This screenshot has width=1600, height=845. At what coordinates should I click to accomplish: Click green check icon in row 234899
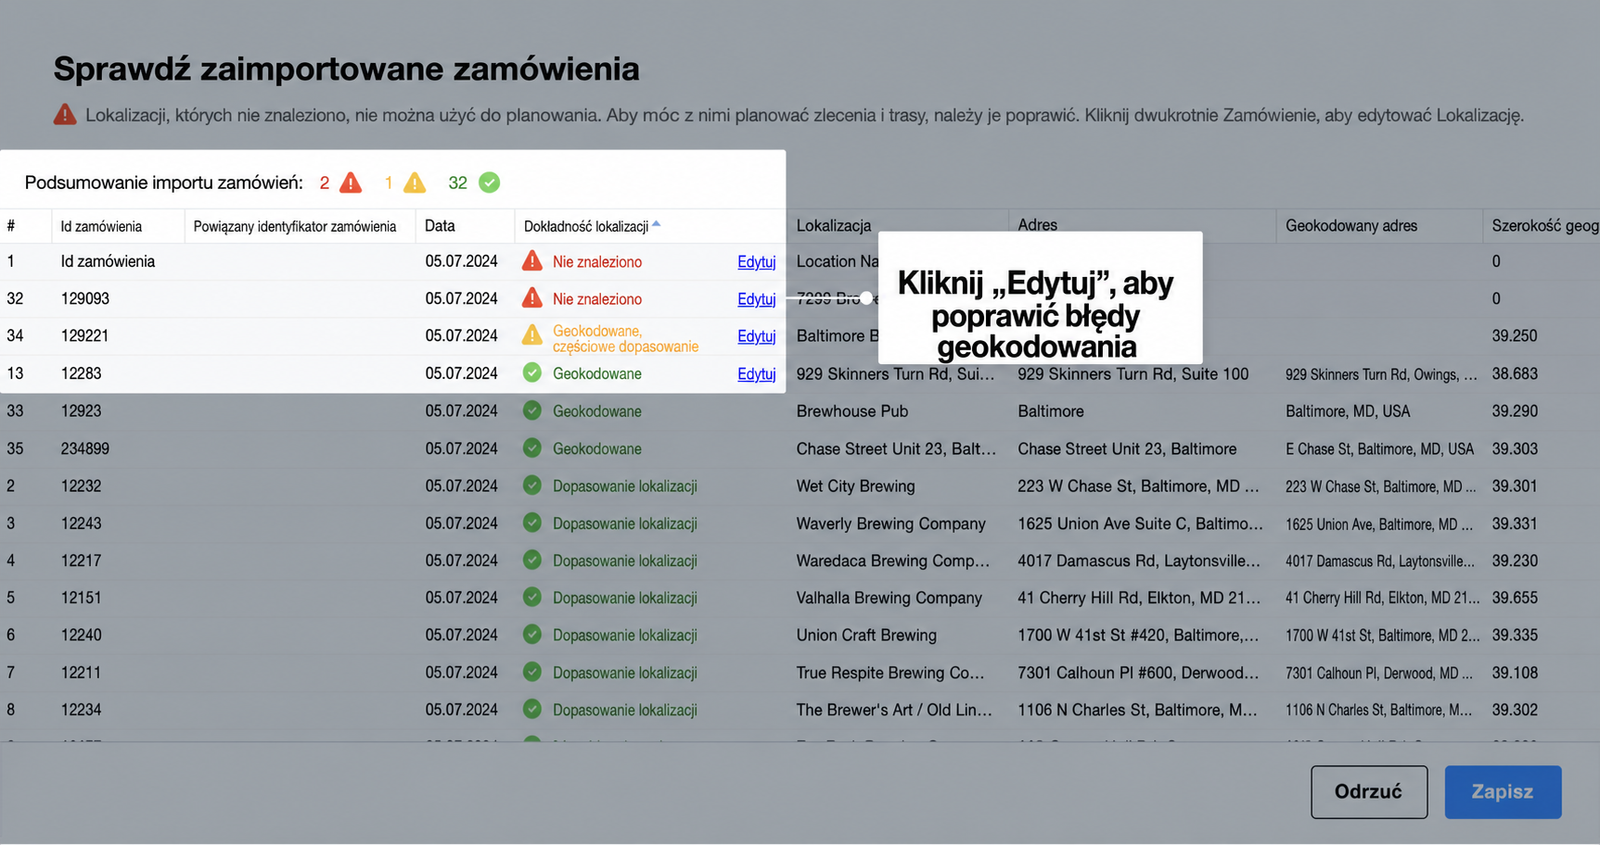(532, 448)
